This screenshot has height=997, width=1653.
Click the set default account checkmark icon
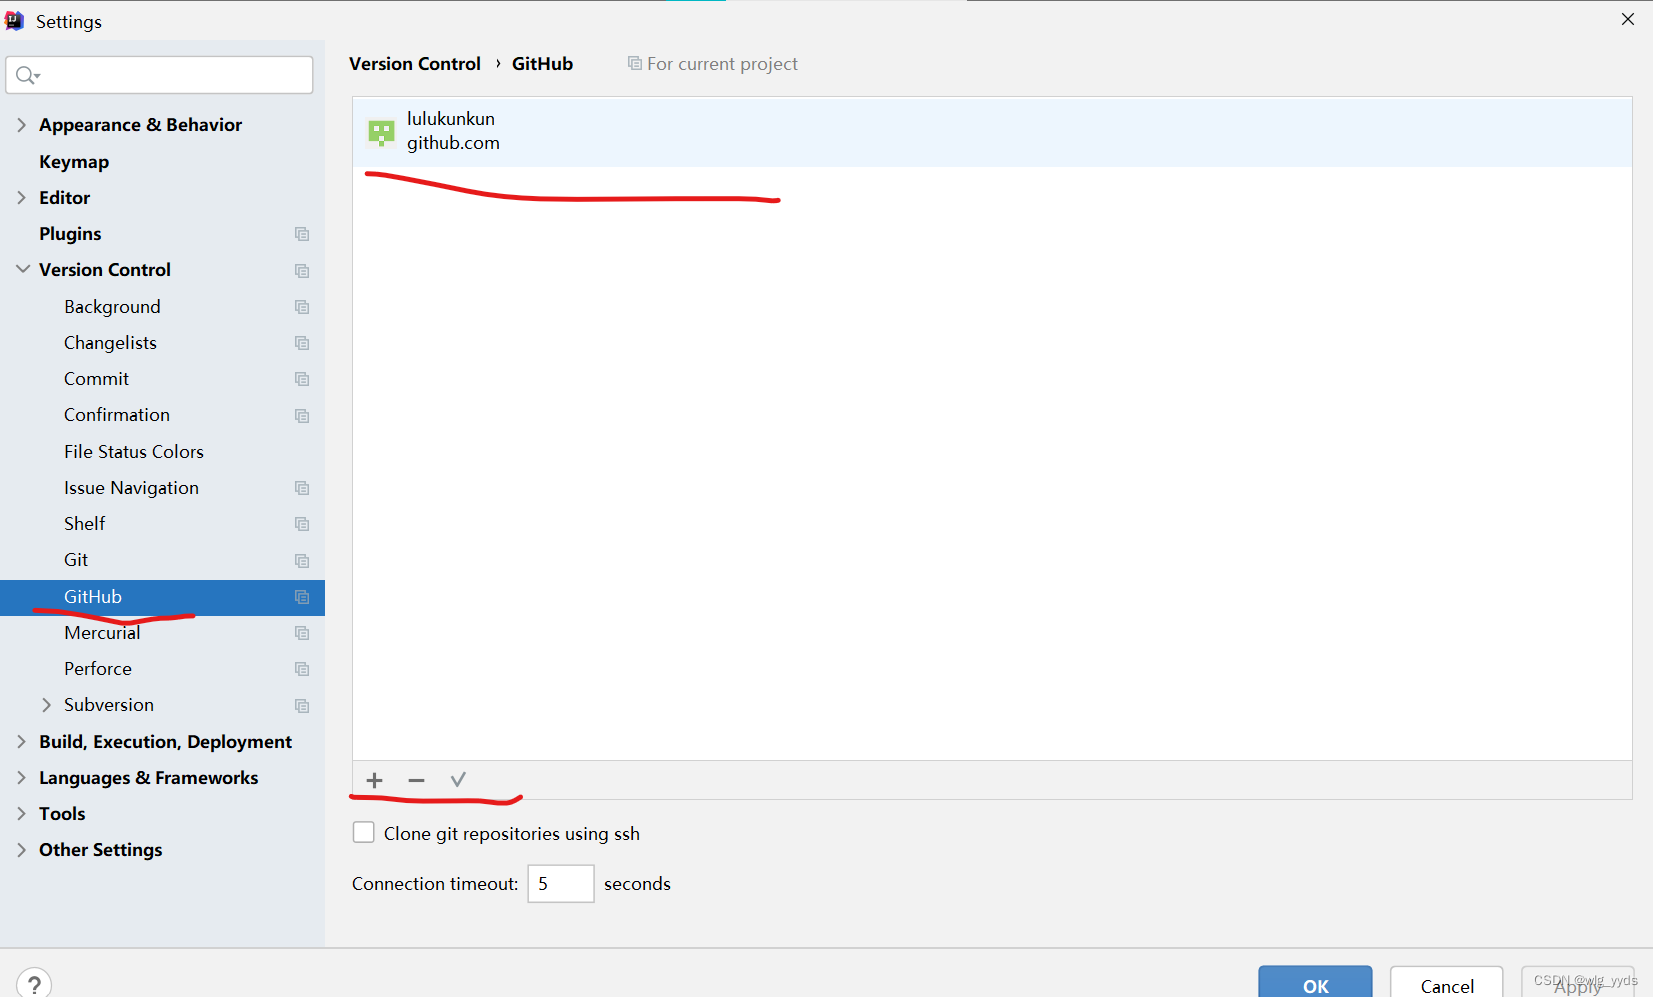click(x=458, y=780)
